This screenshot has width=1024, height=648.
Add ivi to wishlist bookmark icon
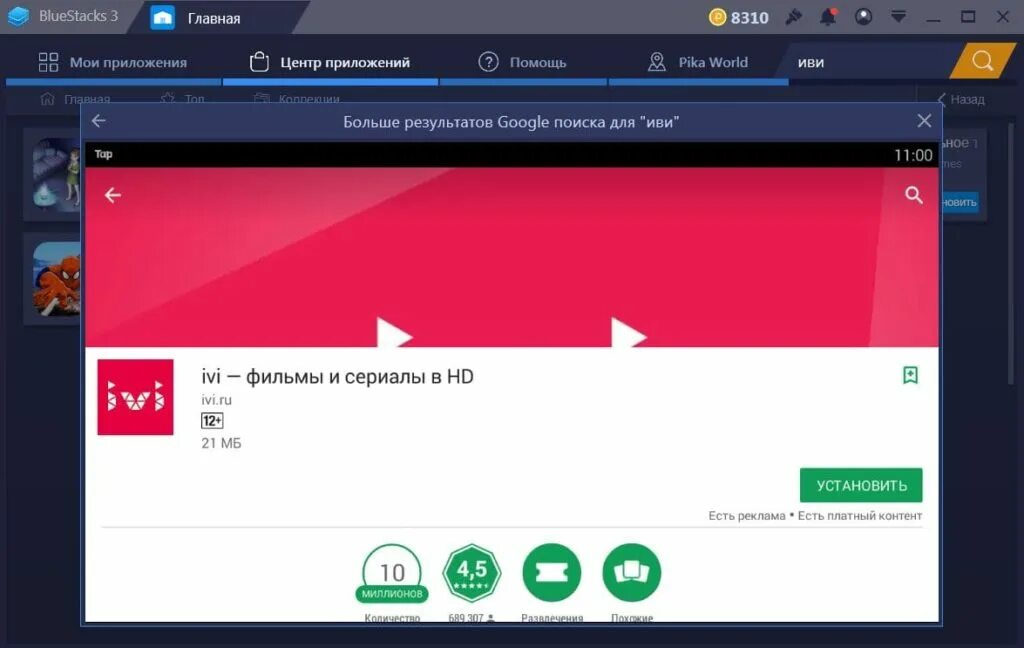[910, 375]
